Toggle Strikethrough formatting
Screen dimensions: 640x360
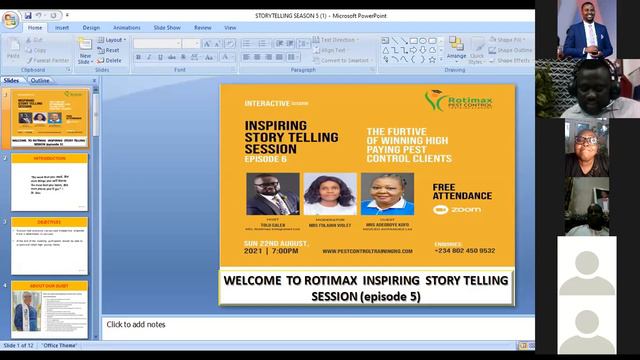pos(172,57)
